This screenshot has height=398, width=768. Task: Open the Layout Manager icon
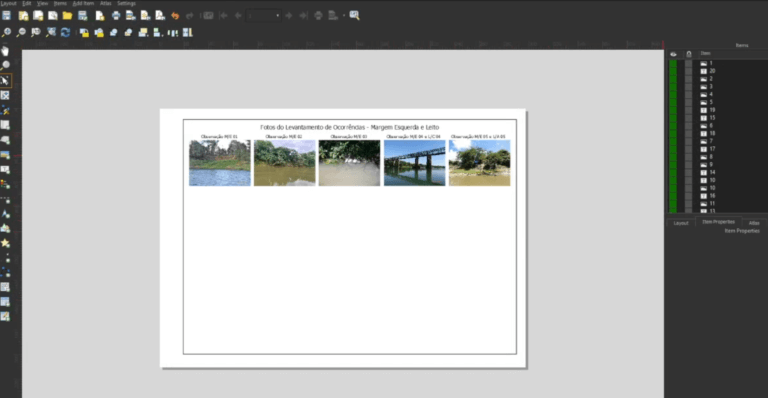pyautogui.click(x=52, y=16)
